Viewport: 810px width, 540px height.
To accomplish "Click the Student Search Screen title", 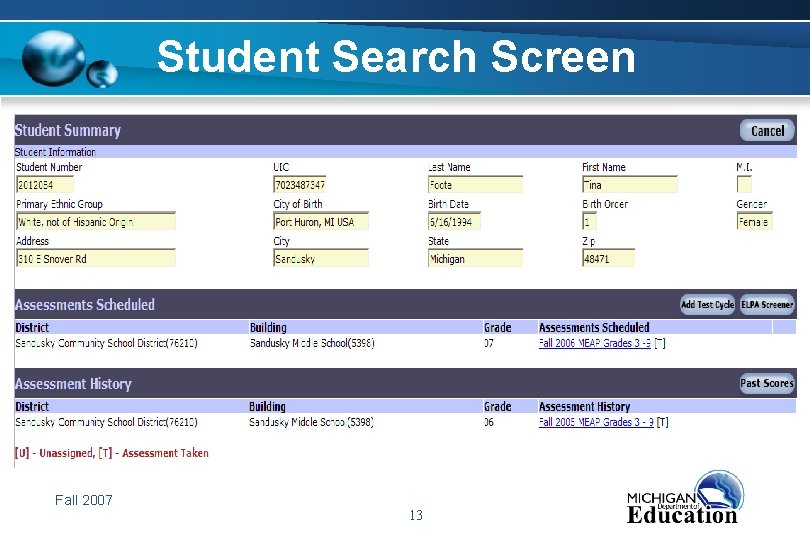I will [396, 57].
